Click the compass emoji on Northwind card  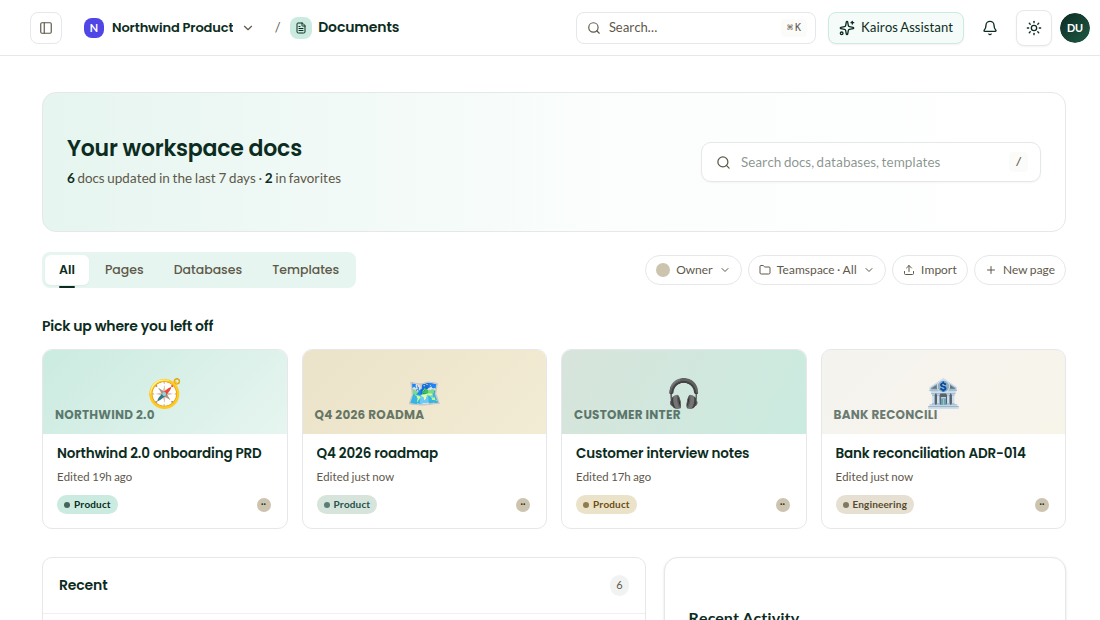(165, 393)
